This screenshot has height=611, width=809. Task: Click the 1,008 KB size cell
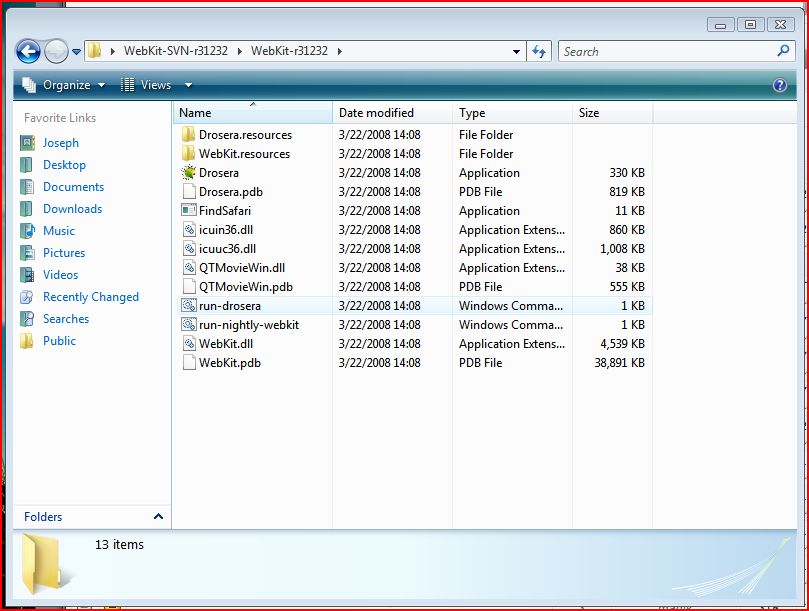pyautogui.click(x=622, y=249)
